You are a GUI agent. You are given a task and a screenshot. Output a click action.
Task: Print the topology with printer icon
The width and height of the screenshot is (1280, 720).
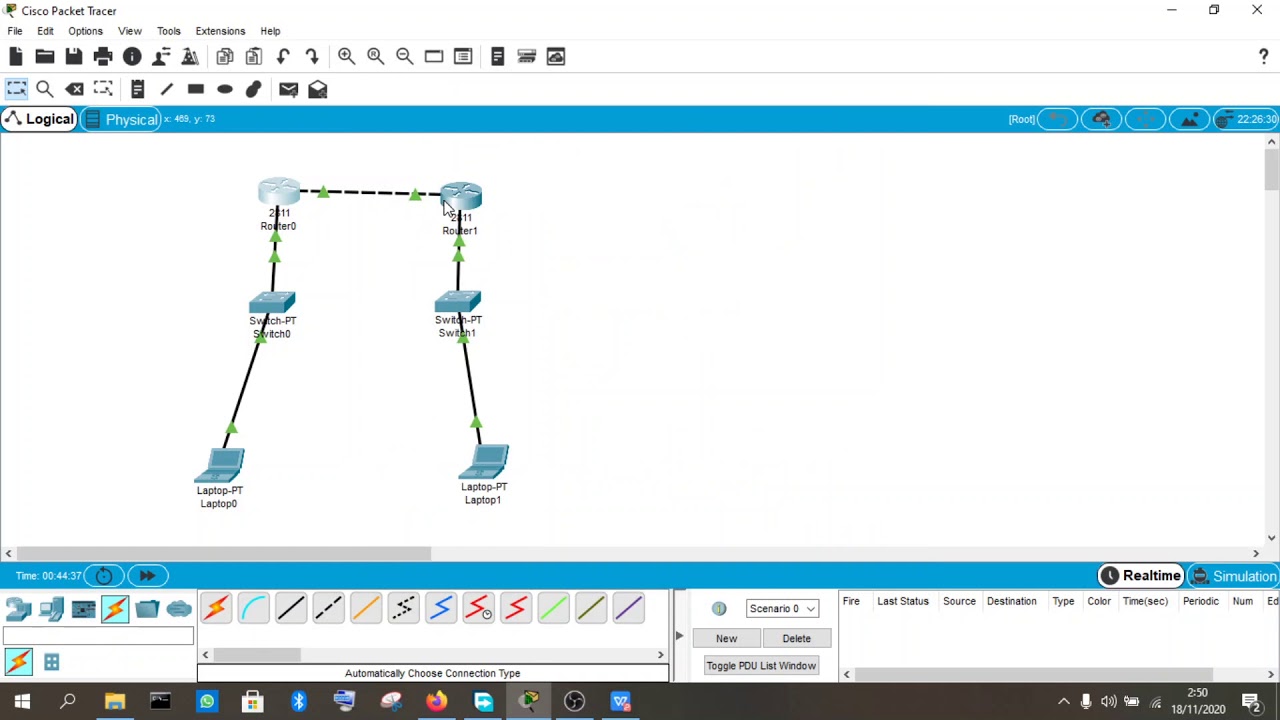[x=103, y=57]
